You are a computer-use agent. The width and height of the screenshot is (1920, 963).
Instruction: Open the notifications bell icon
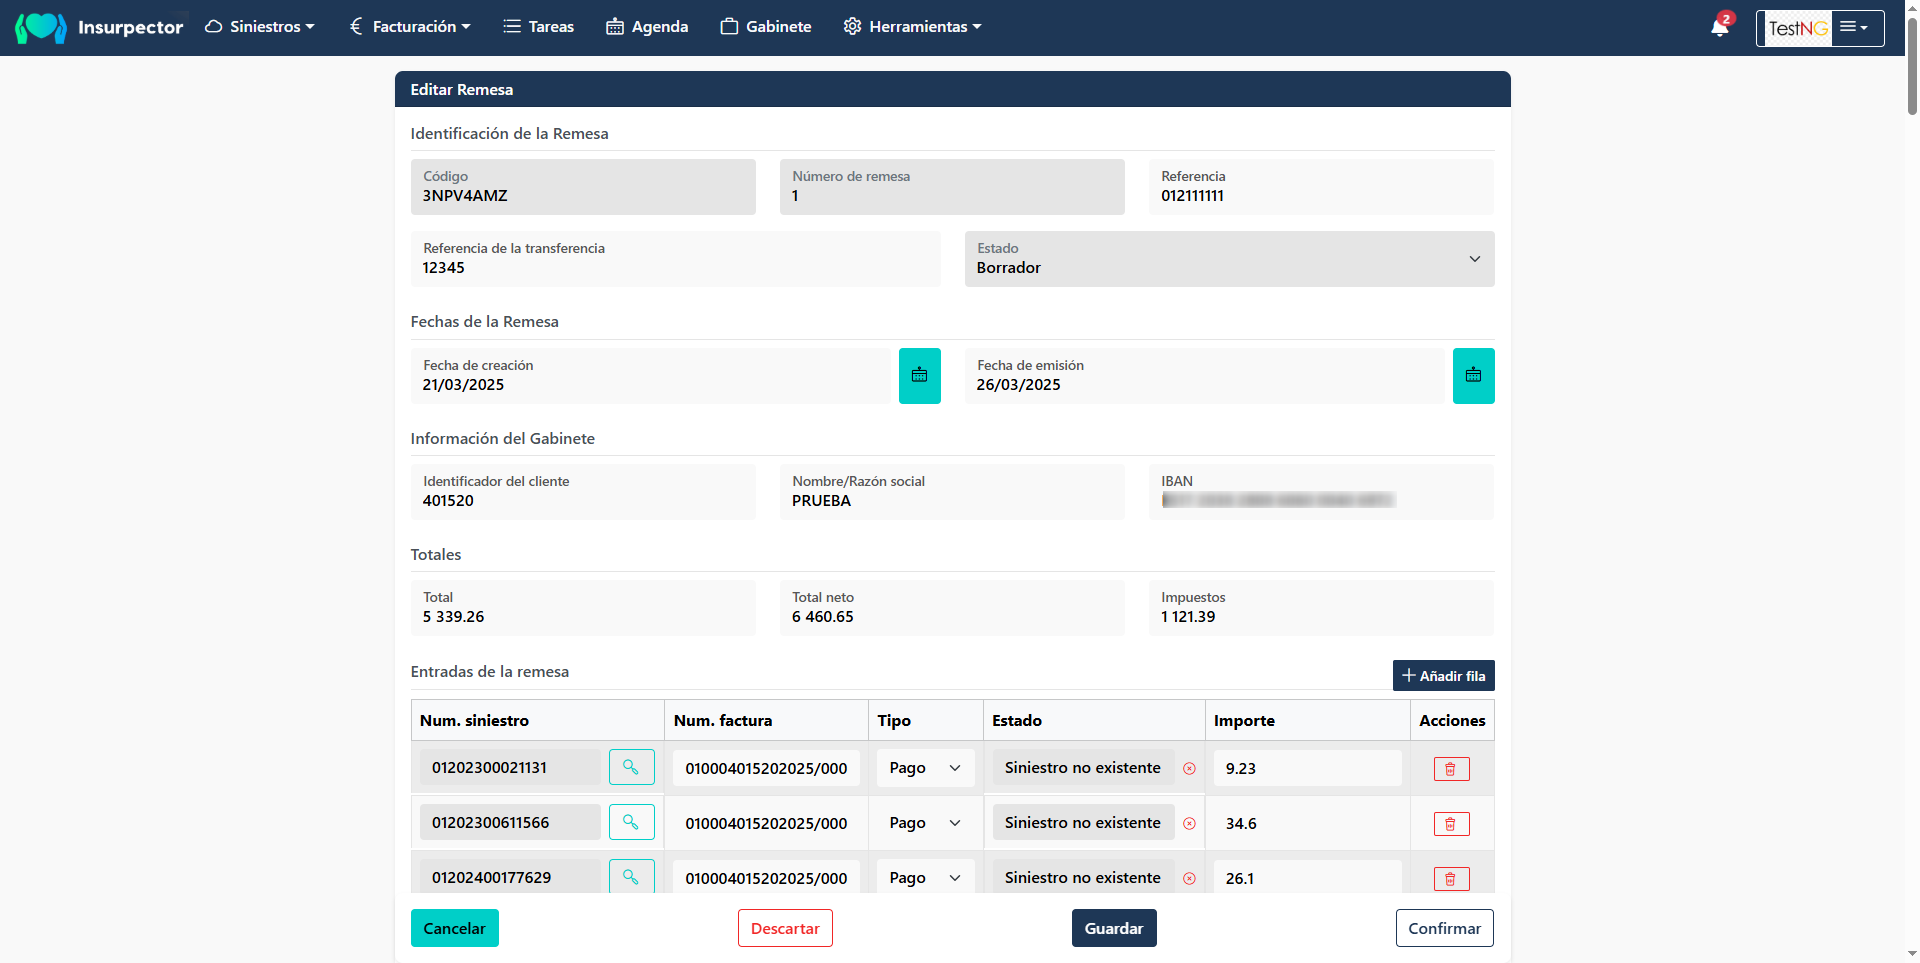pos(1719,27)
